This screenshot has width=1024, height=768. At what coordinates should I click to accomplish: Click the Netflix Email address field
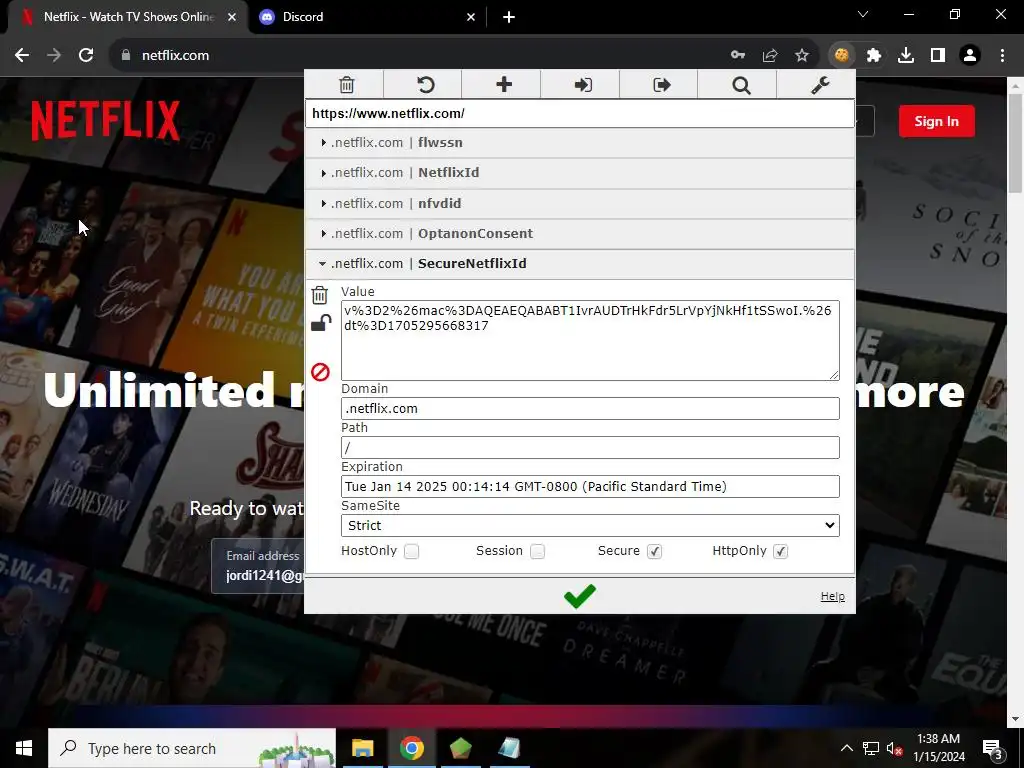point(259,566)
